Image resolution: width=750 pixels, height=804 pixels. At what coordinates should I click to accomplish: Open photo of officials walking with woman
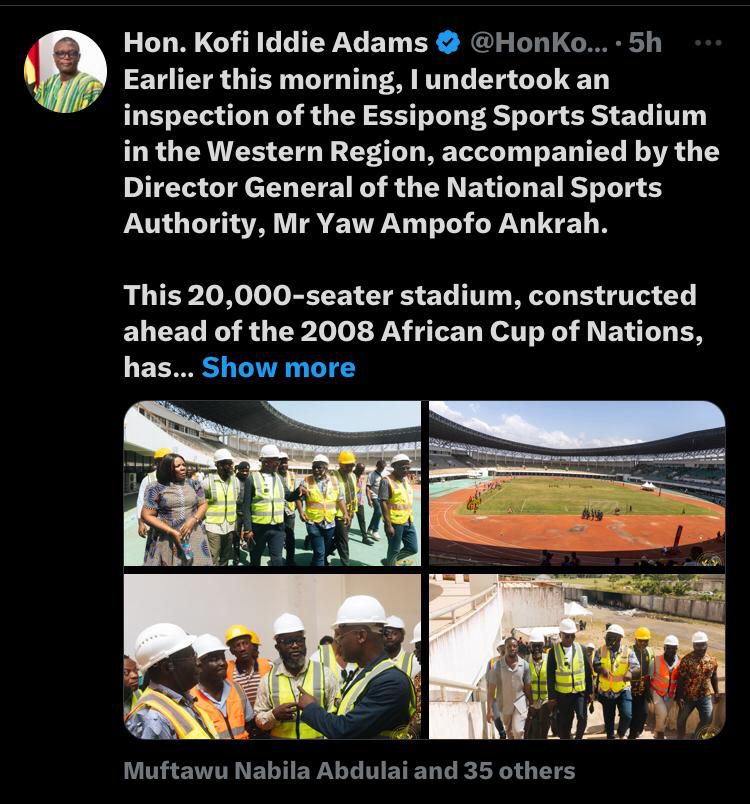(x=272, y=484)
